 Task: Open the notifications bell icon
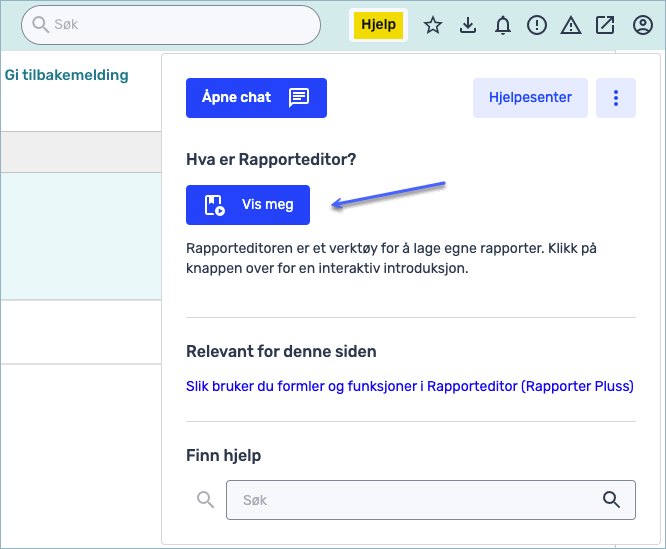502,25
